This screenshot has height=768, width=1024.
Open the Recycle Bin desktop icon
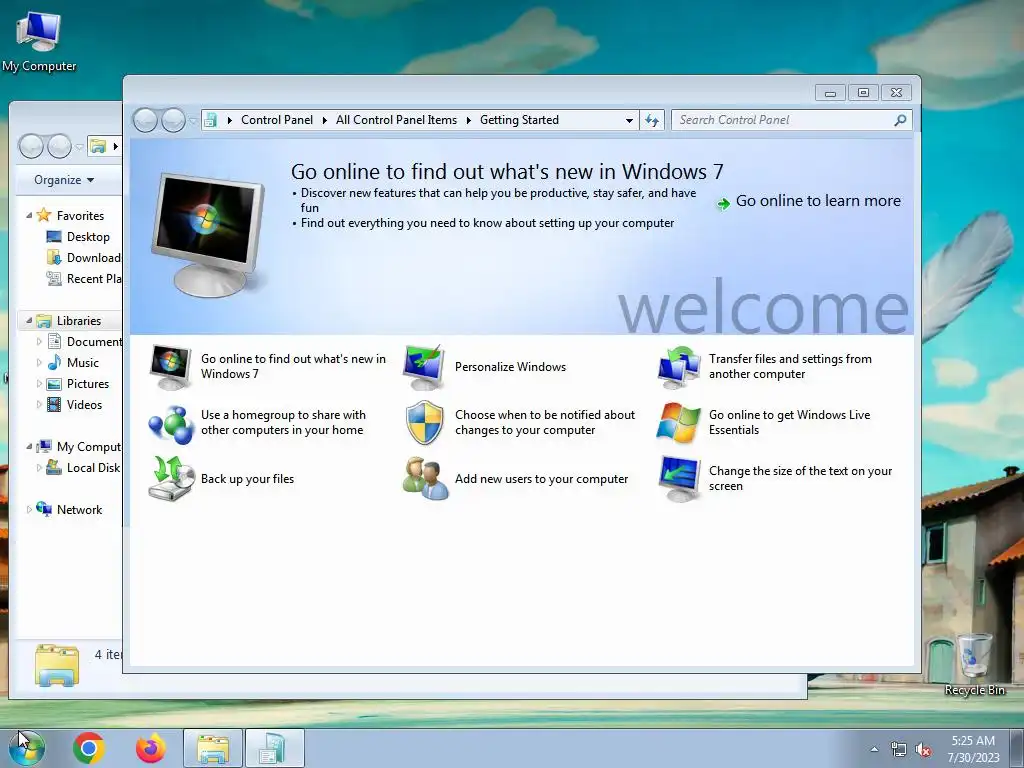(x=974, y=665)
